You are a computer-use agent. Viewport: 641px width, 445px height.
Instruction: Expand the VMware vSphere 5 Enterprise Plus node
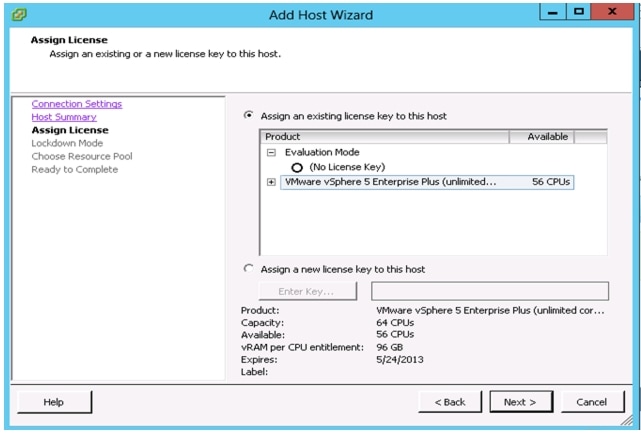[271, 182]
